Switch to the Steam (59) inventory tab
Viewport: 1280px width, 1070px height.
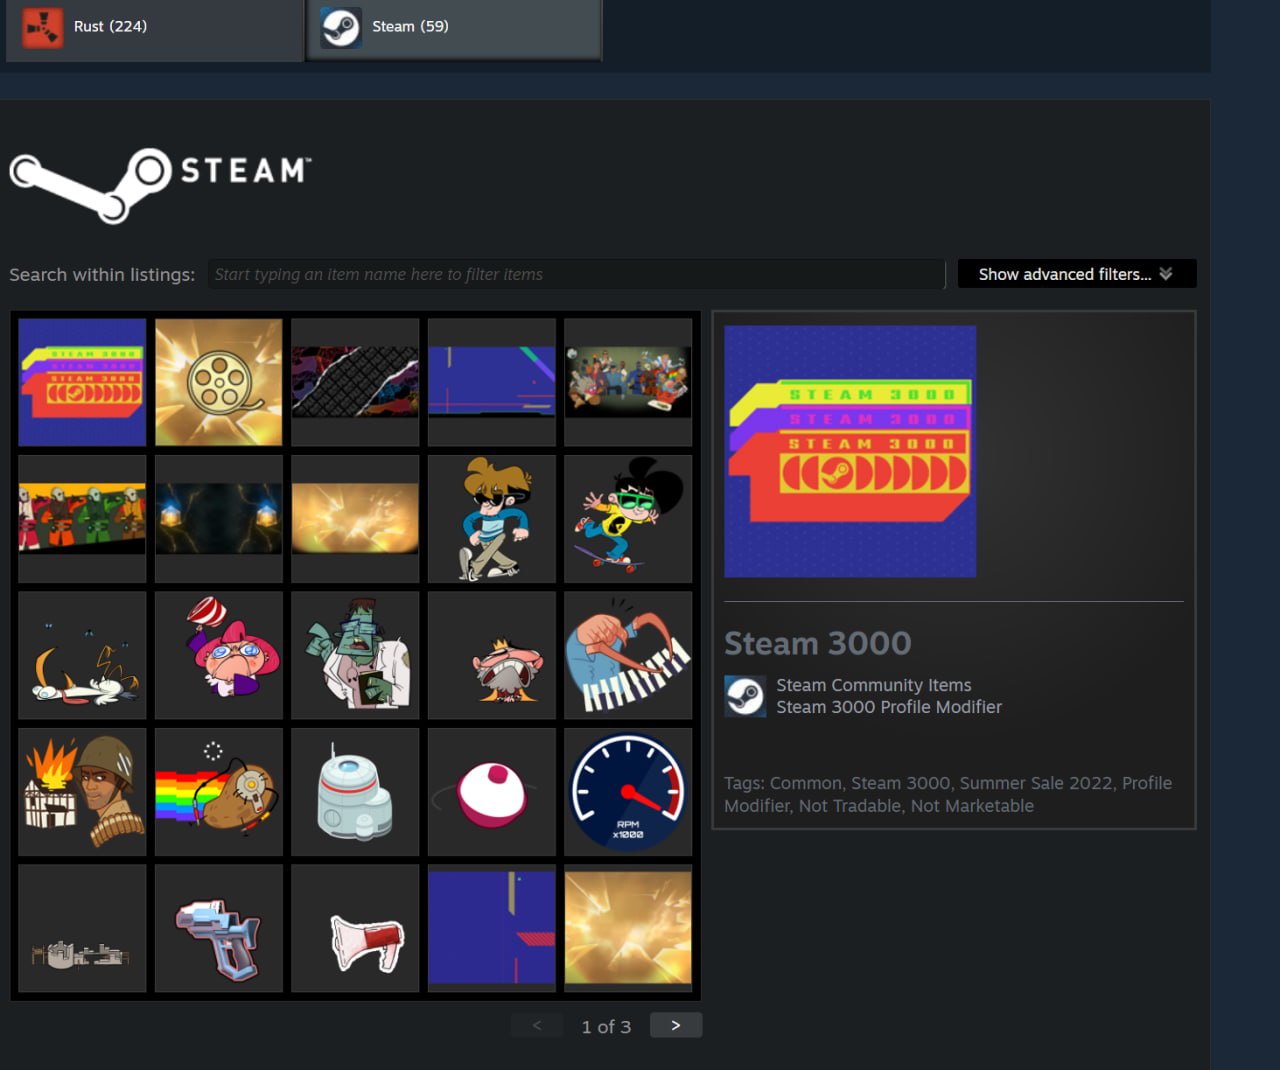click(454, 28)
